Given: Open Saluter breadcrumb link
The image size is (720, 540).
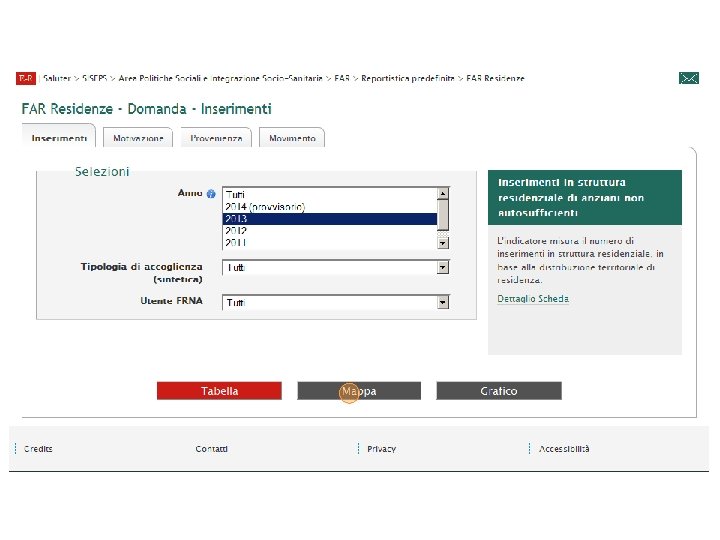Looking at the screenshot, I should point(57,79).
